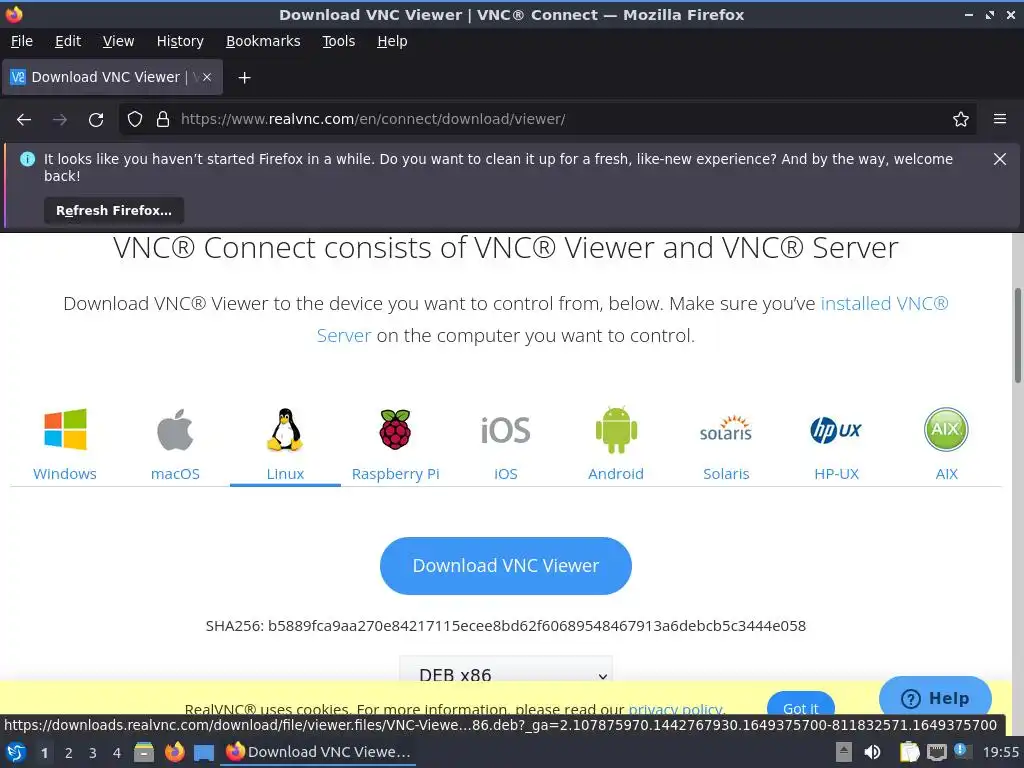Select the AIX green logo
Screen dimensions: 1024x768
pos(946,429)
